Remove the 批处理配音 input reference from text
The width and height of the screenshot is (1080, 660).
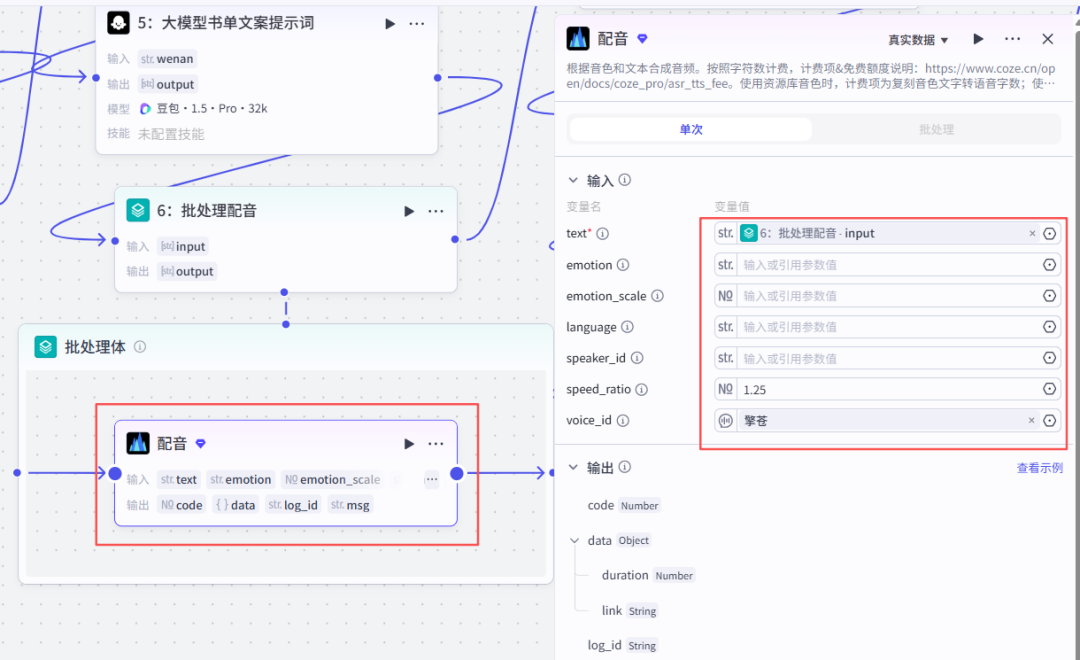1032,234
